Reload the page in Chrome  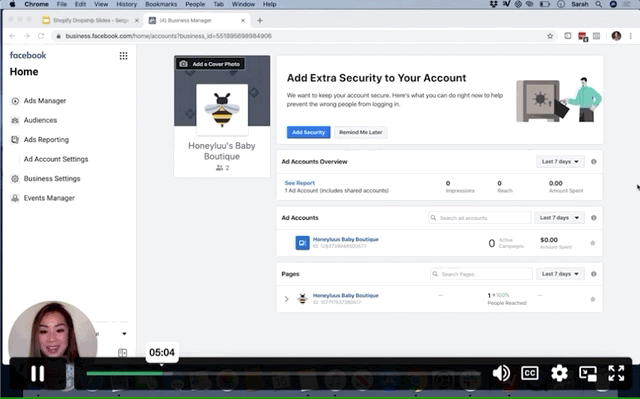[x=41, y=36]
